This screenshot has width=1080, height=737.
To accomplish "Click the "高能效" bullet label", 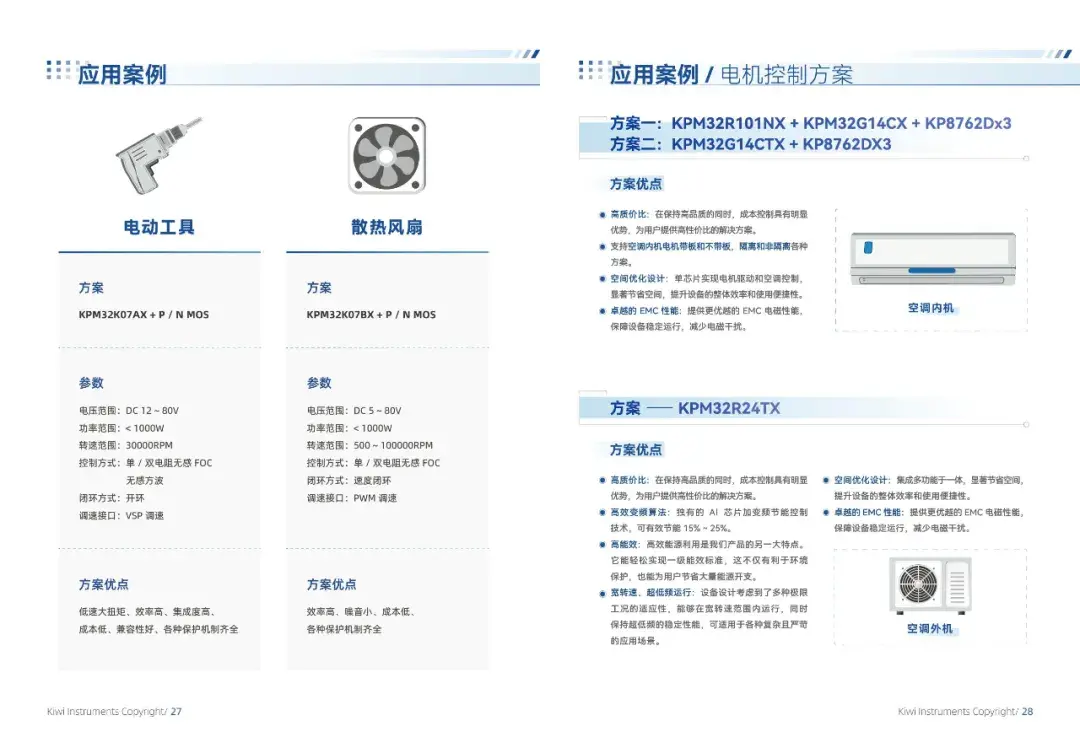I will 624,545.
